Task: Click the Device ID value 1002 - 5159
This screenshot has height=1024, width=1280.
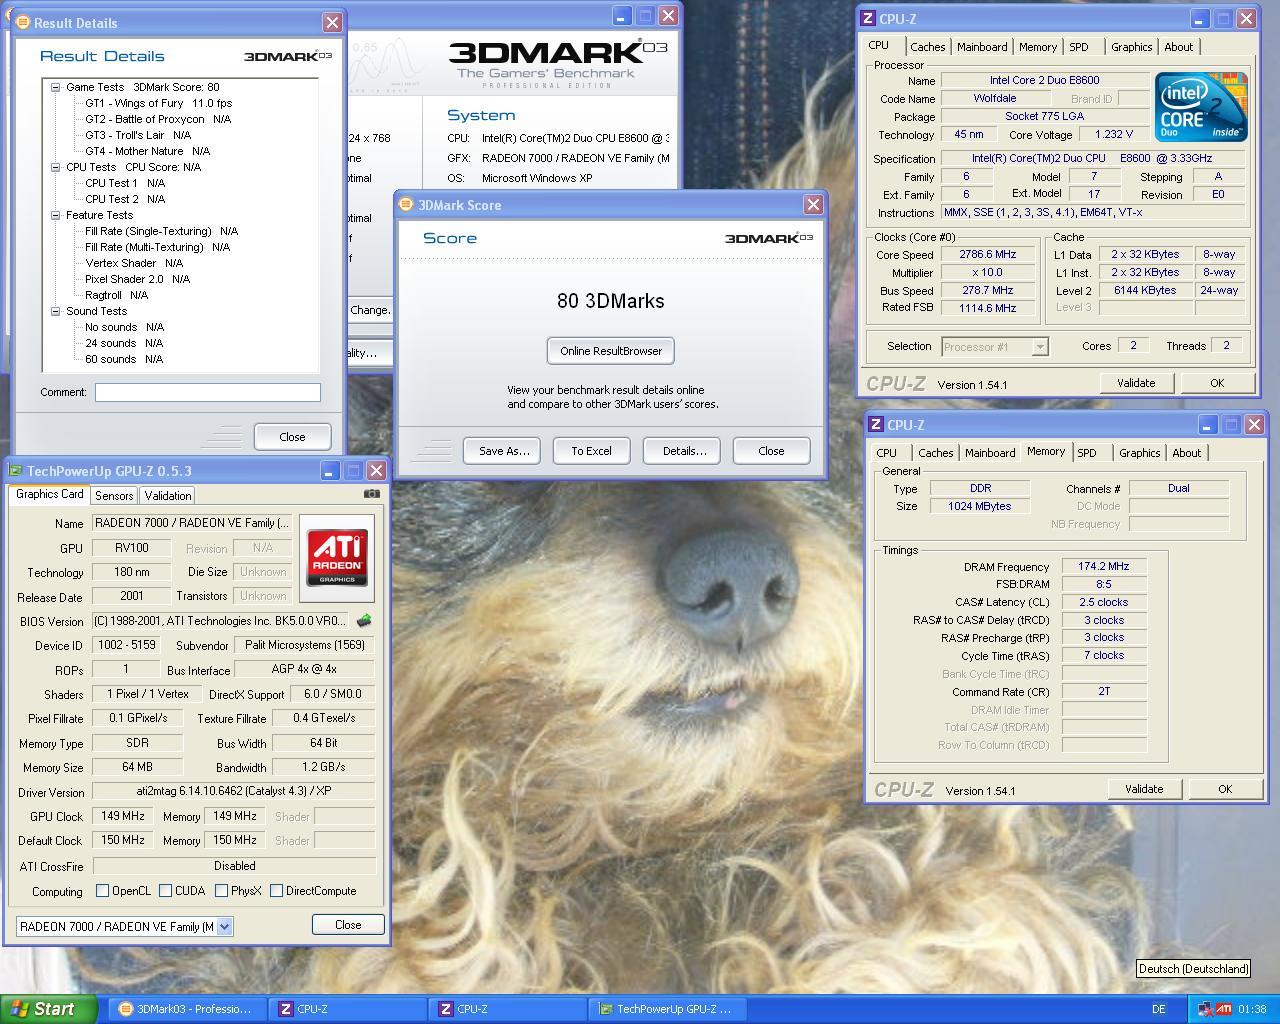Action: (126, 645)
